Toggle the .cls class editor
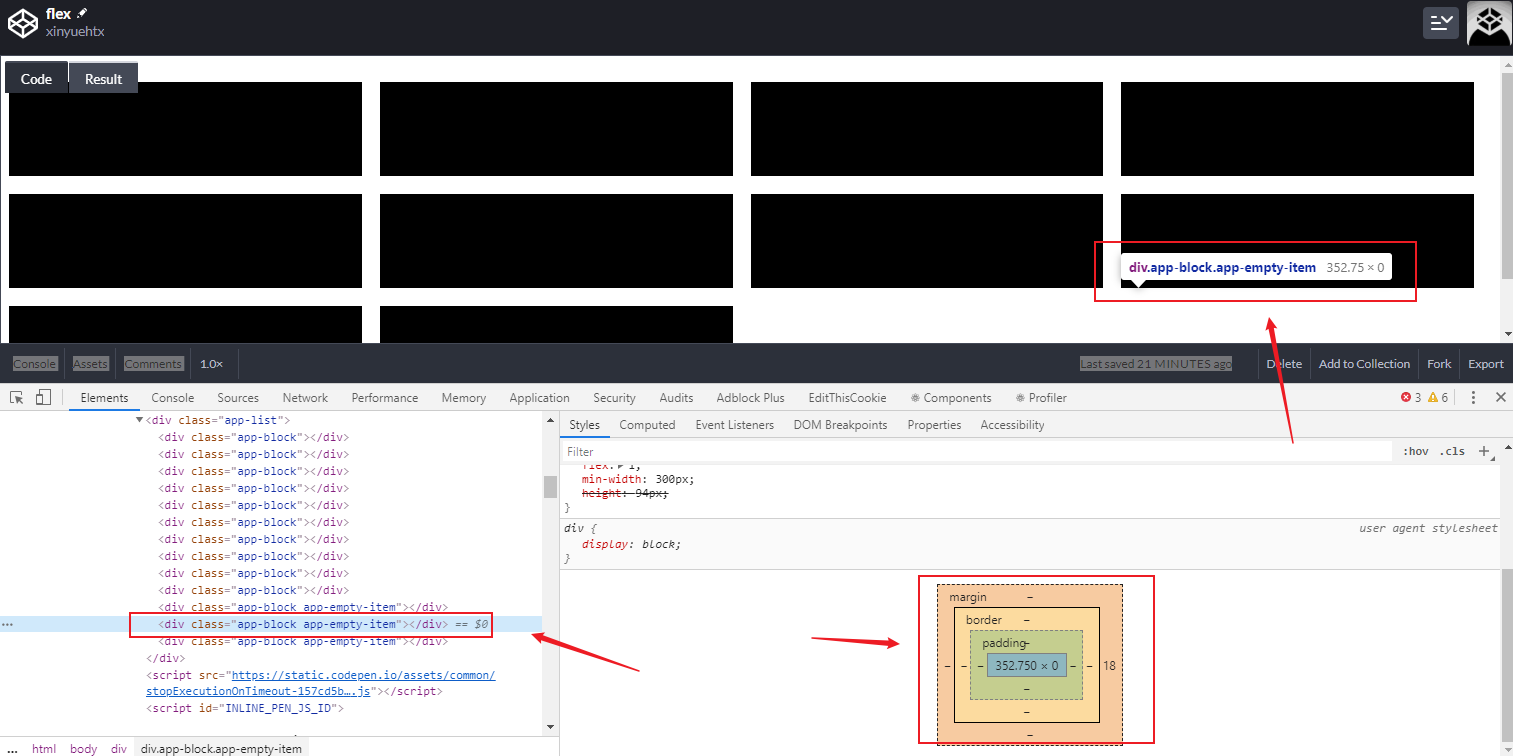The width and height of the screenshot is (1513, 756). coord(1452,452)
